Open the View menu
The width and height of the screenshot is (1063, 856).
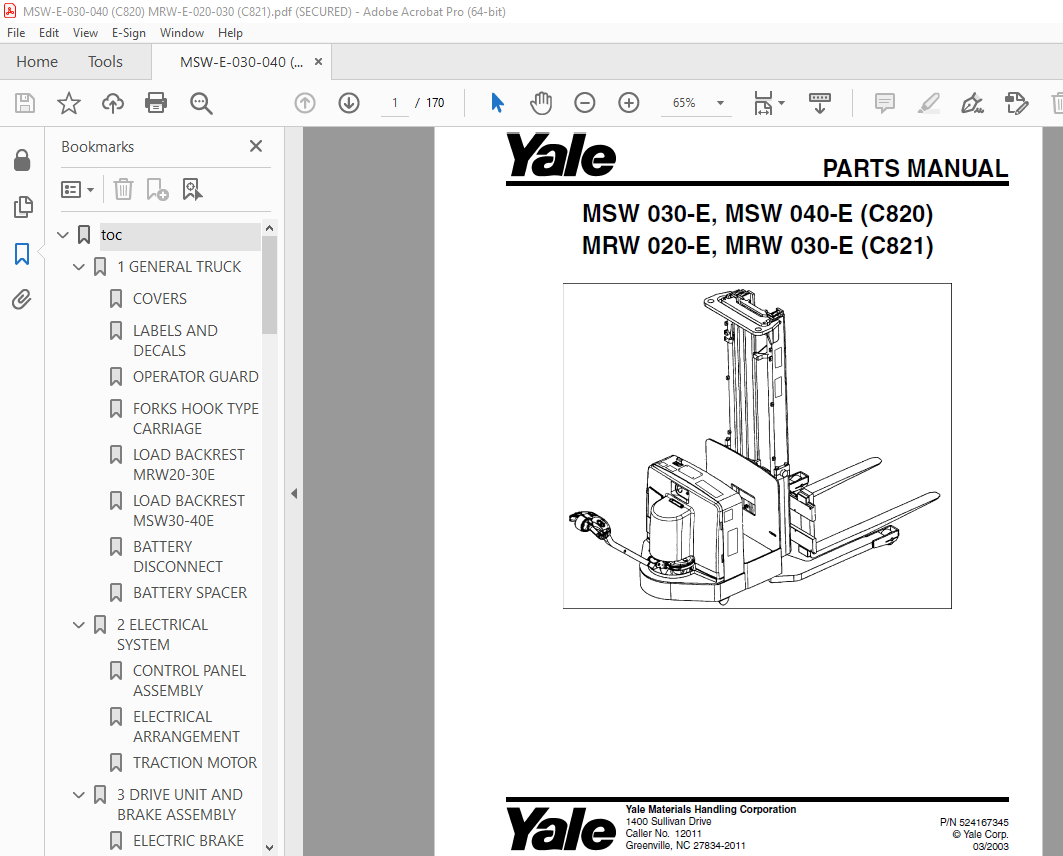point(85,33)
